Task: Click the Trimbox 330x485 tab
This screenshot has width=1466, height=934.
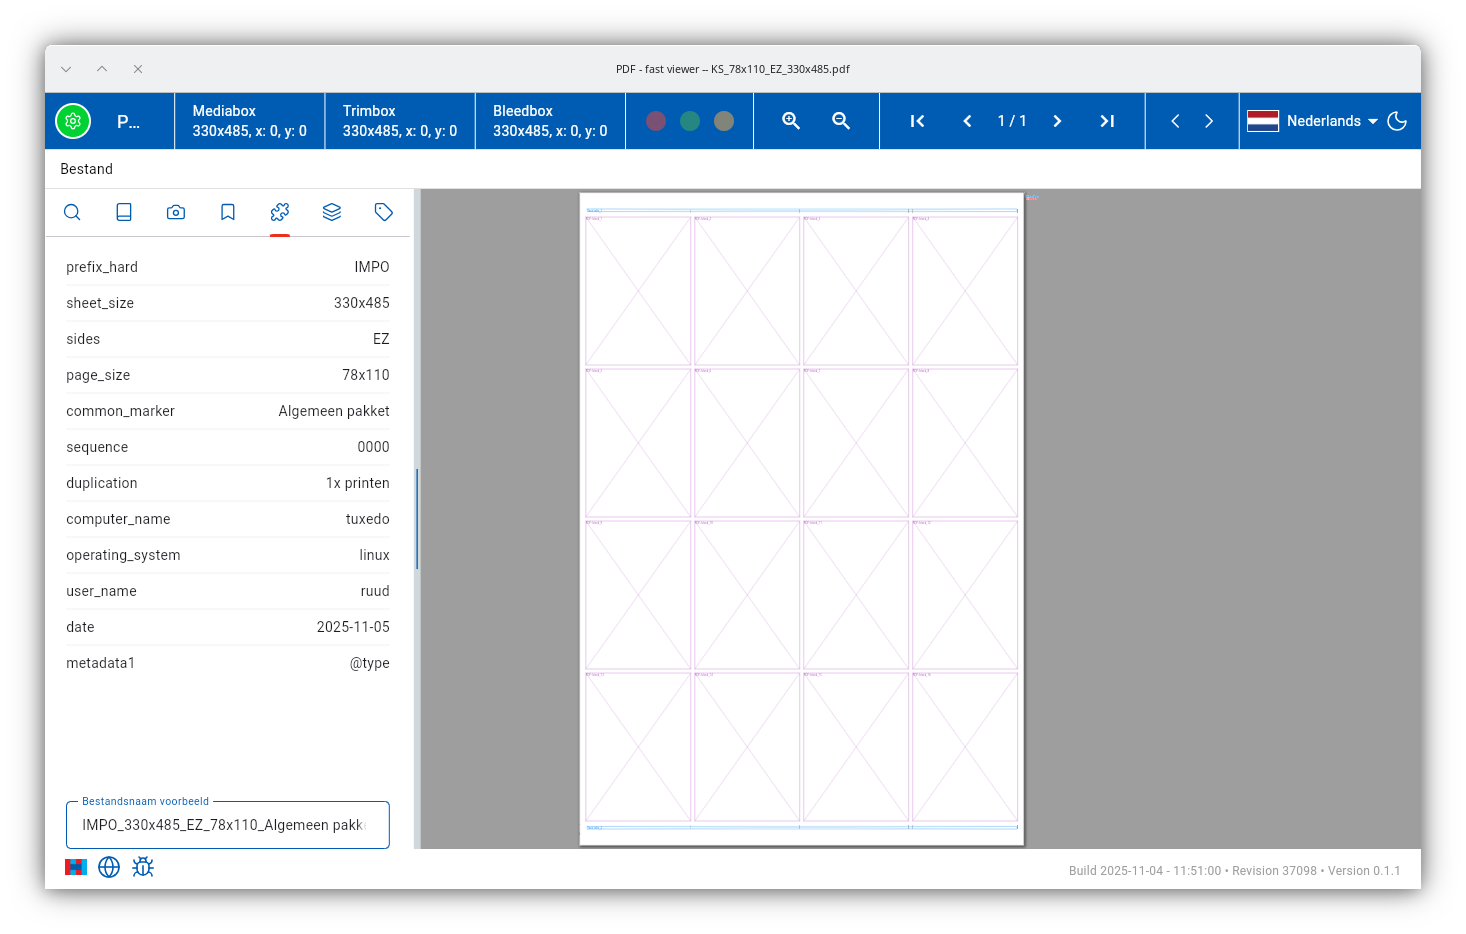Action: [x=399, y=120]
